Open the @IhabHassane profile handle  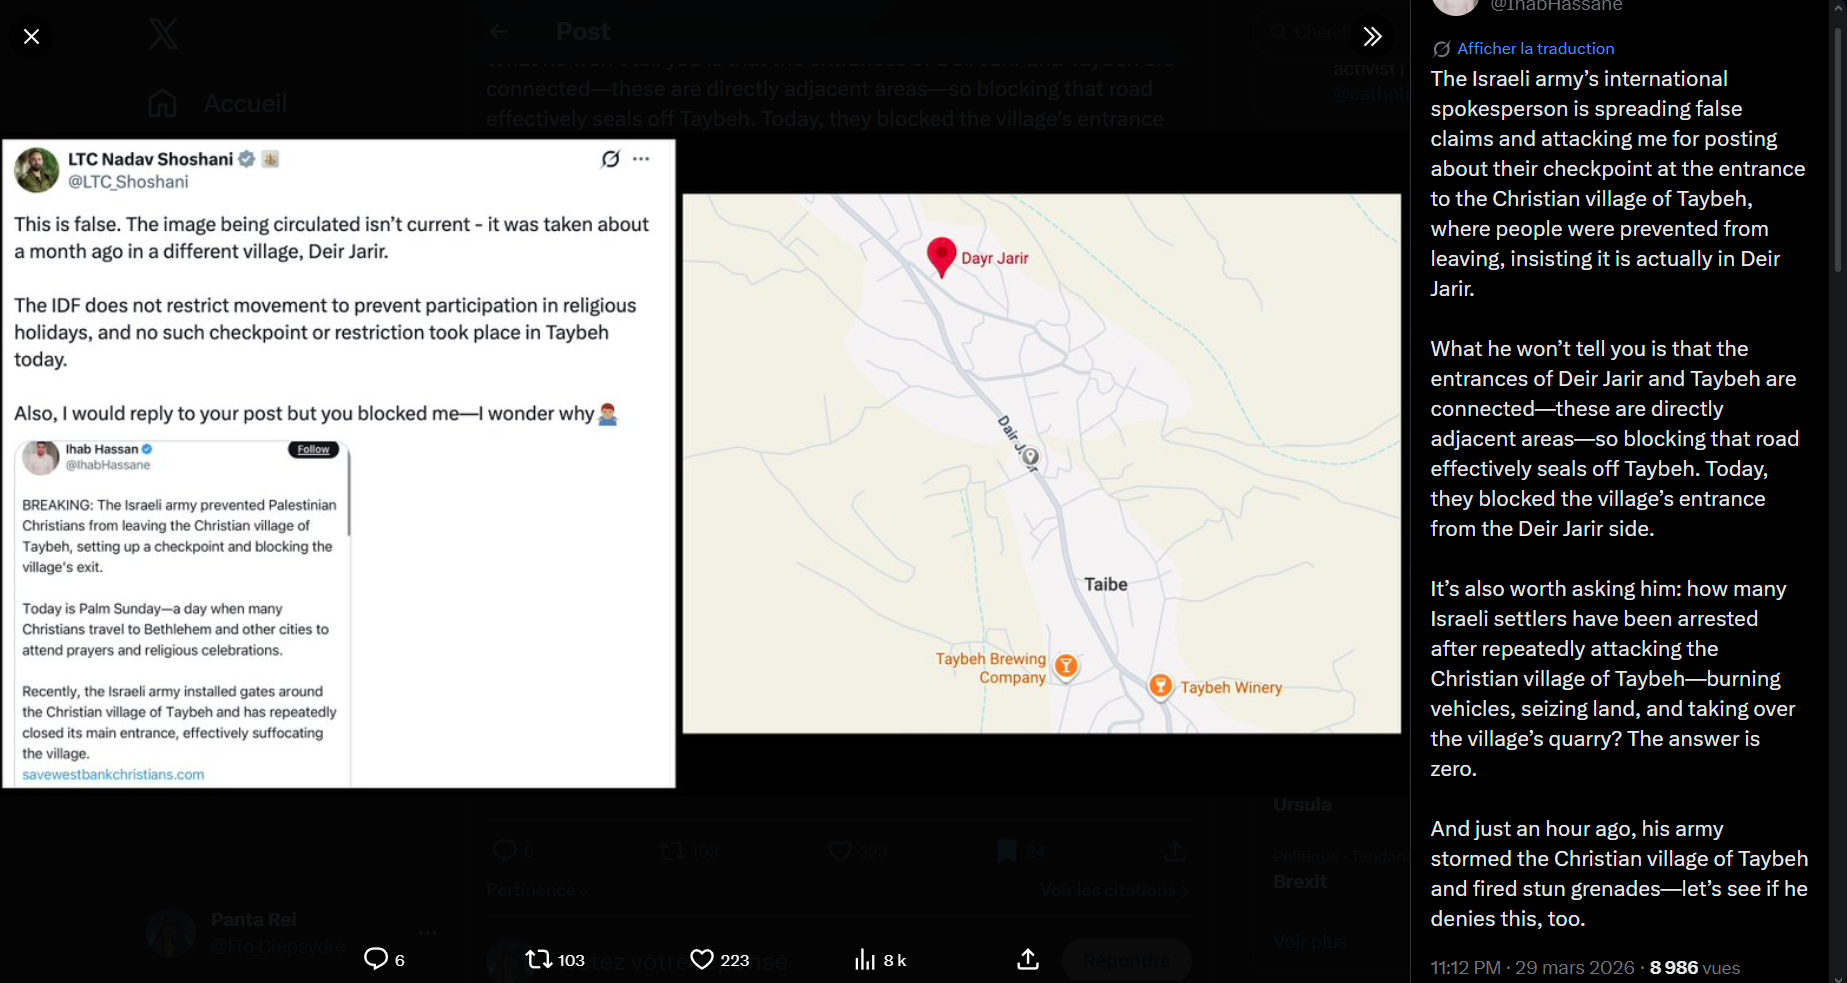pos(1555,6)
